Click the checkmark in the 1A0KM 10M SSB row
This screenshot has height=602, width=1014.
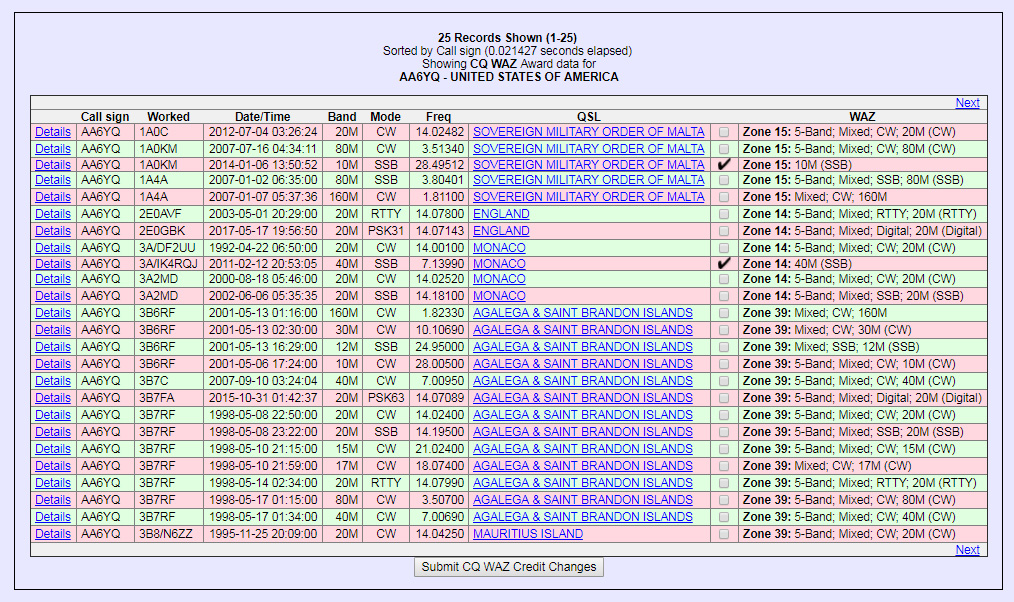(x=724, y=164)
